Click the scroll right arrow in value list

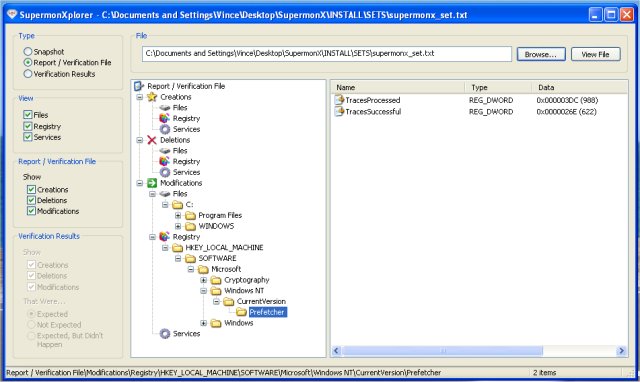coord(621,351)
